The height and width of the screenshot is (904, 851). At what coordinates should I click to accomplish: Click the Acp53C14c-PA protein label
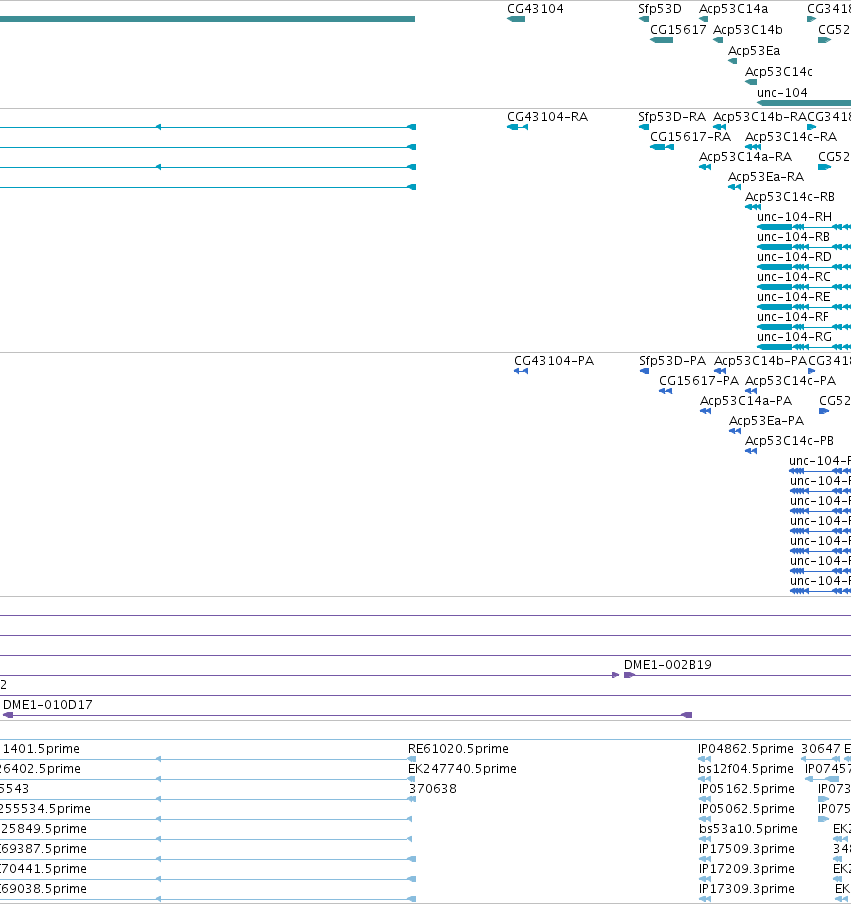(x=790, y=381)
